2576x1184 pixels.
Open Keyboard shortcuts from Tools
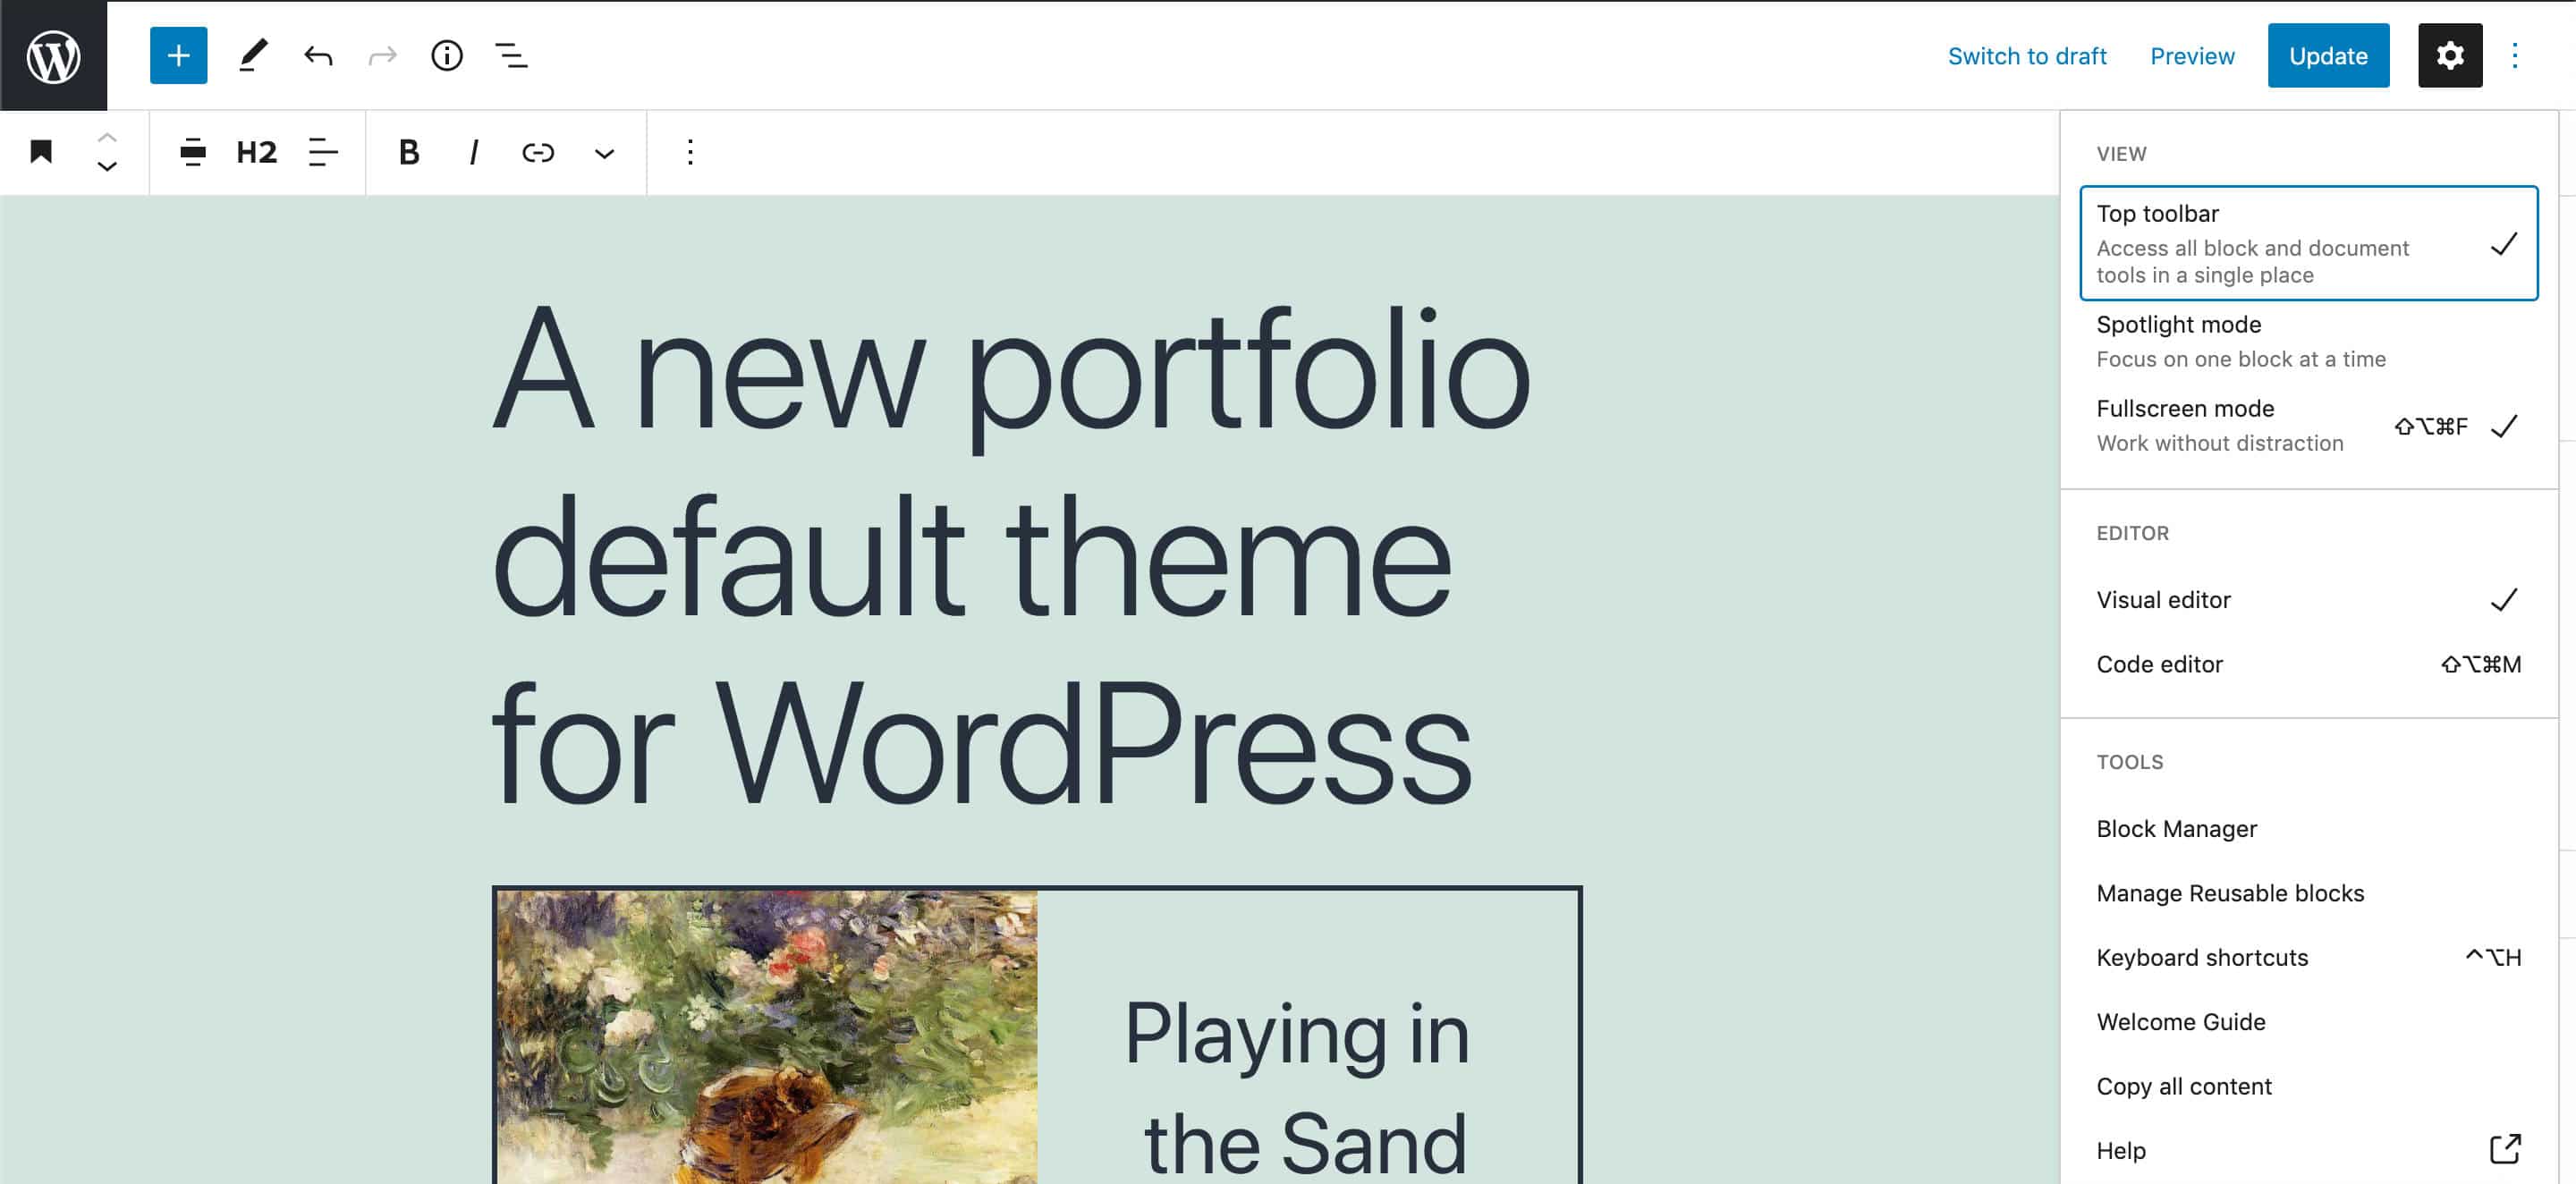[x=2203, y=956]
